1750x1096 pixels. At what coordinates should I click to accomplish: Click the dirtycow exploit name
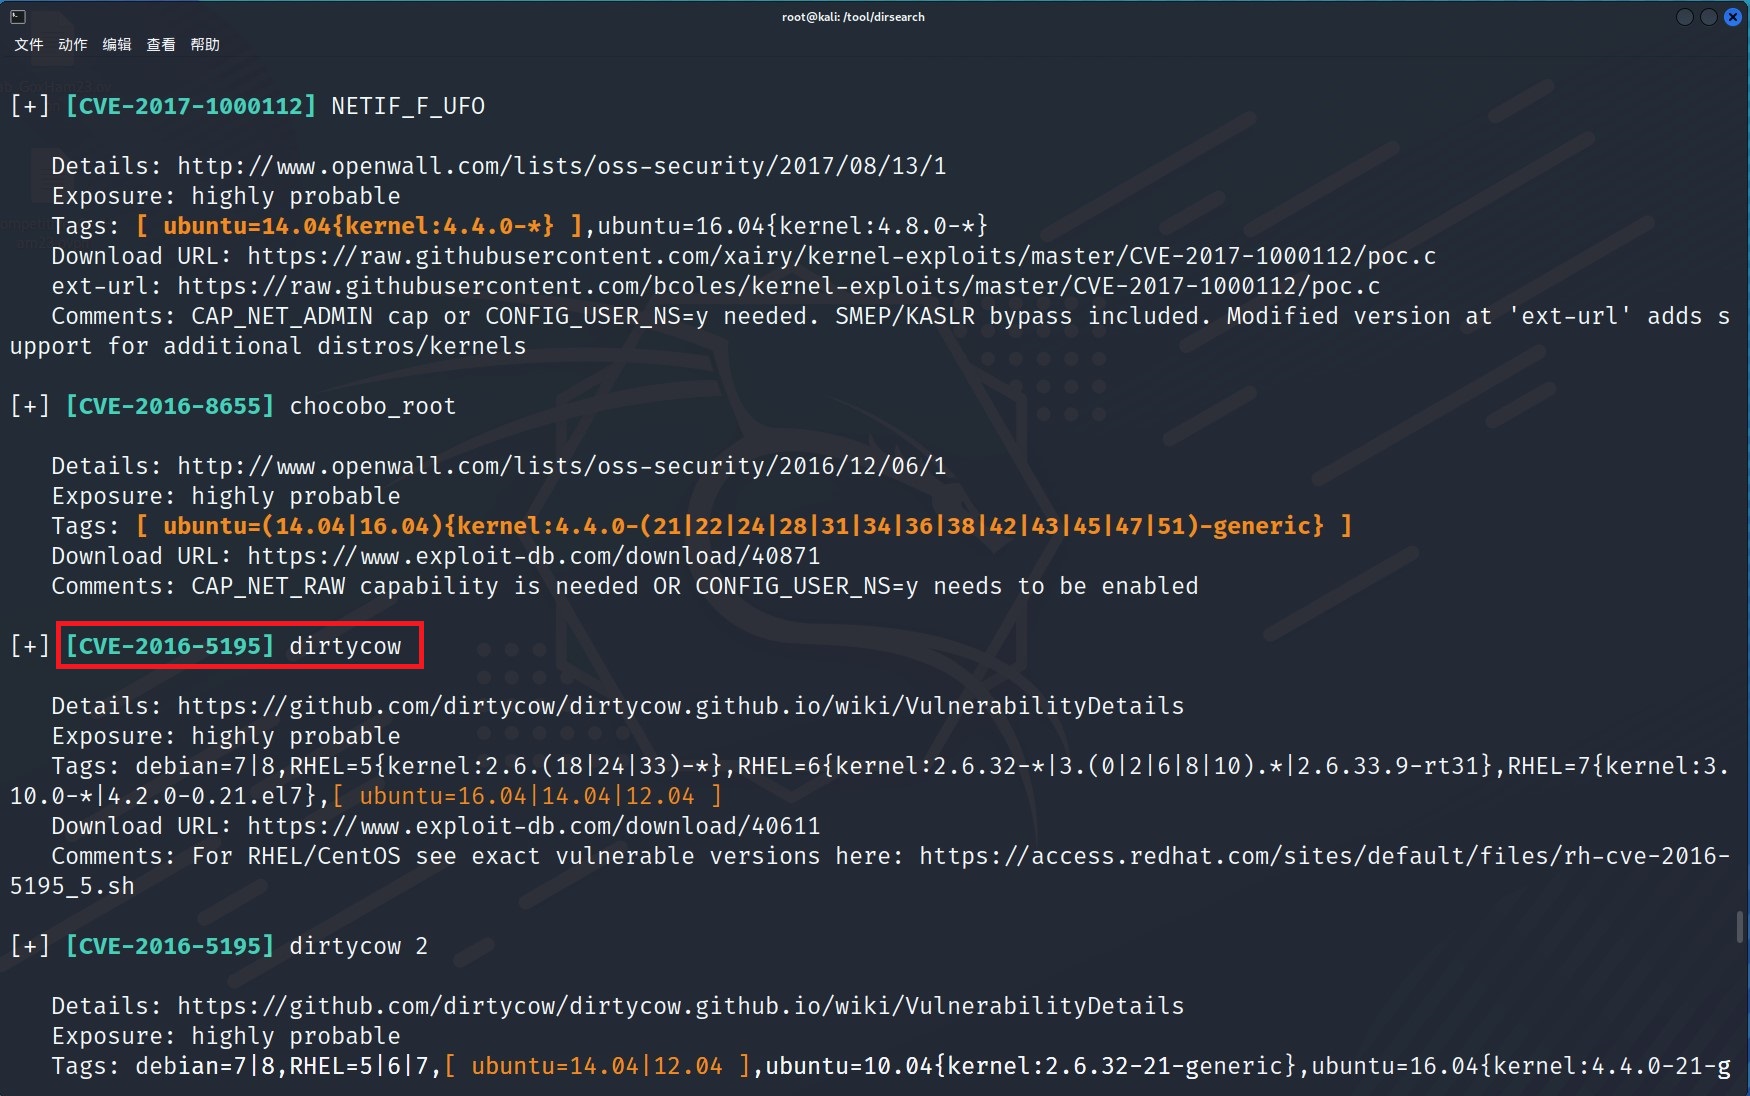click(345, 646)
